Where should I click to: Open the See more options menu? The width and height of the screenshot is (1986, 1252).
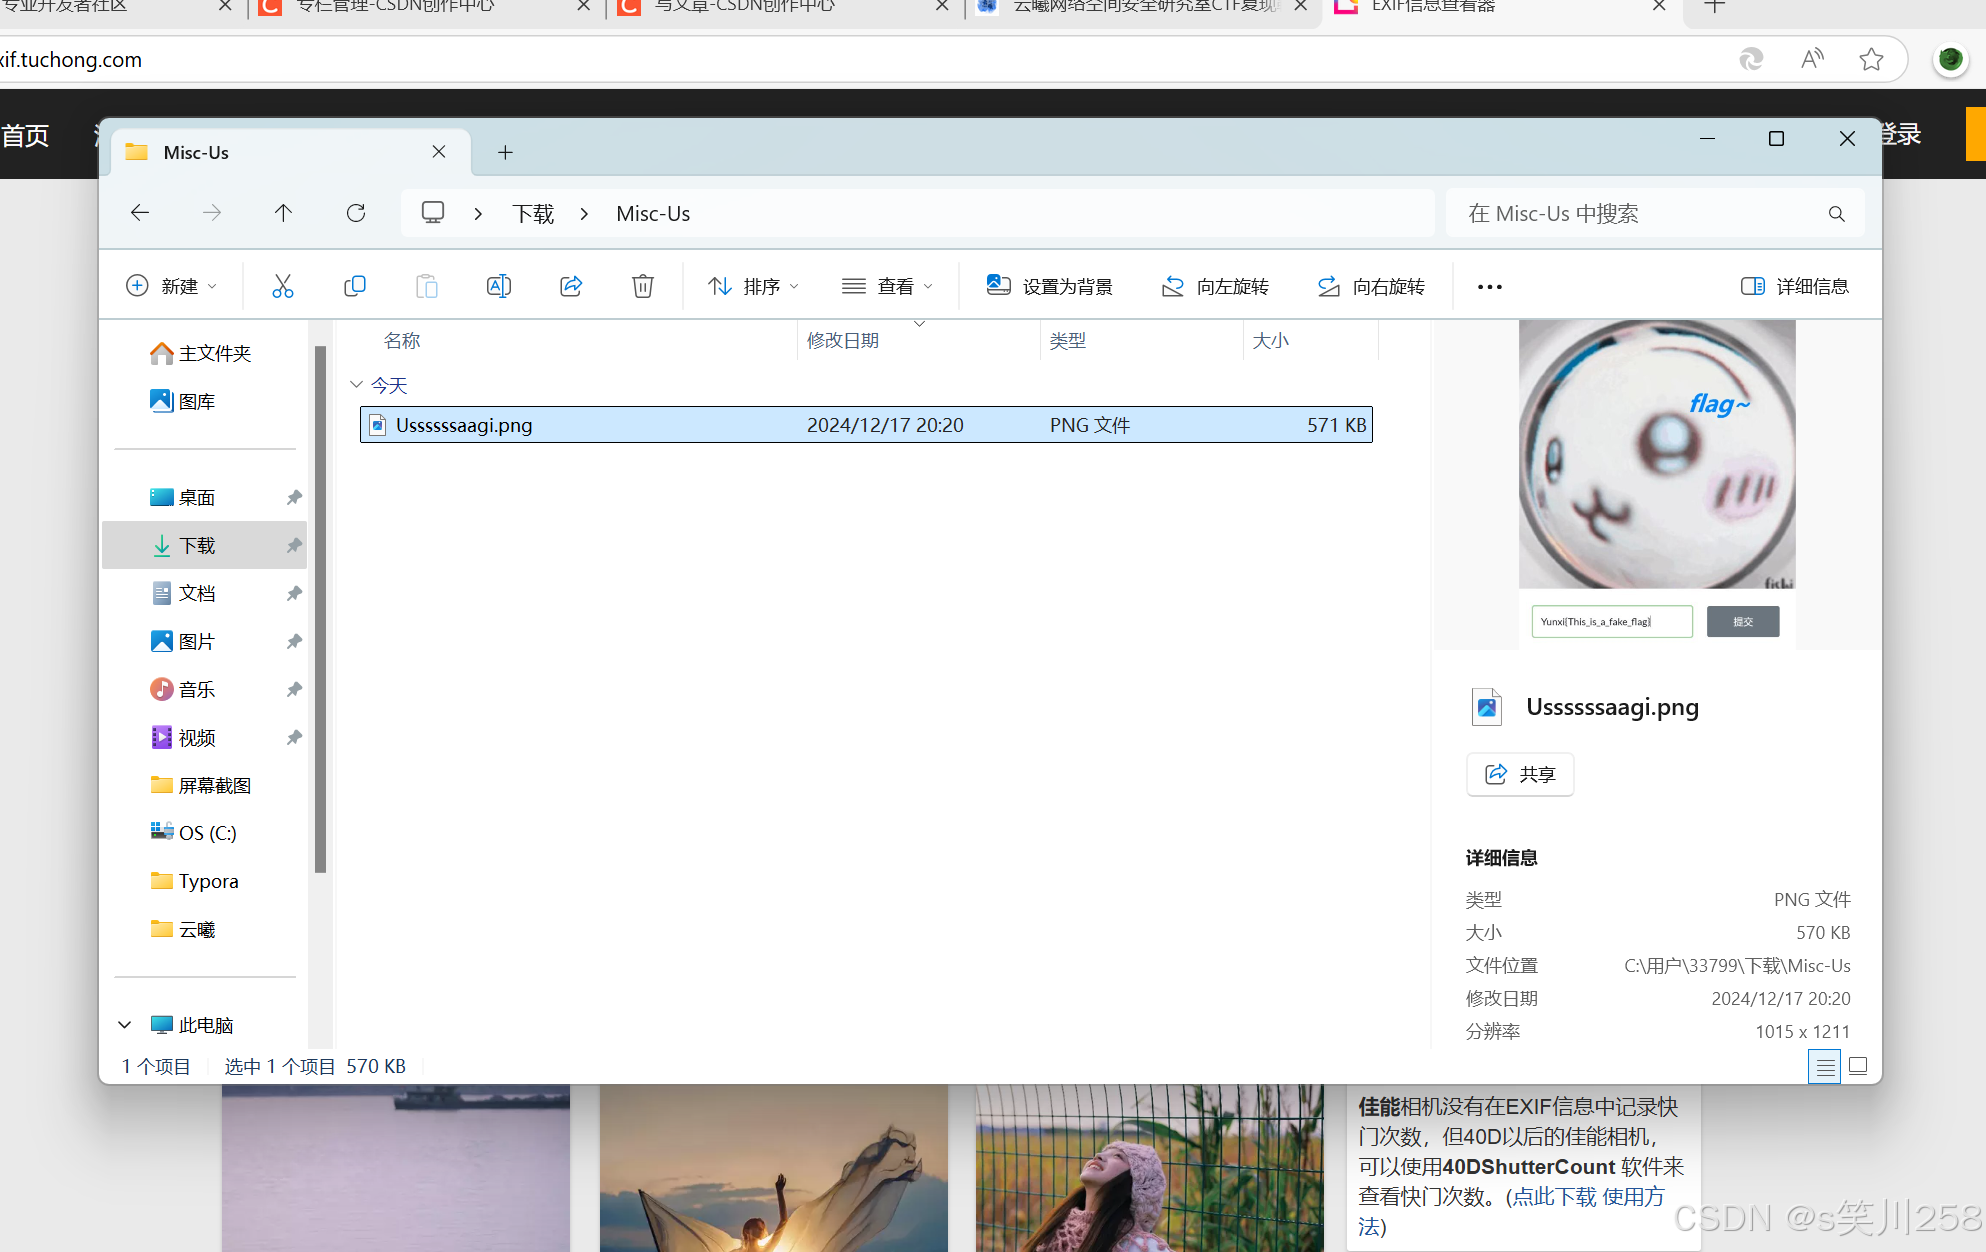coord(1489,287)
